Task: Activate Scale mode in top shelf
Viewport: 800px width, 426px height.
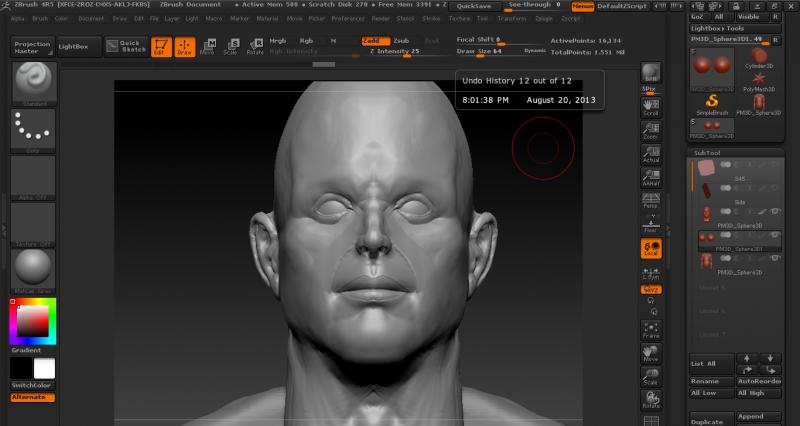Action: [231, 46]
